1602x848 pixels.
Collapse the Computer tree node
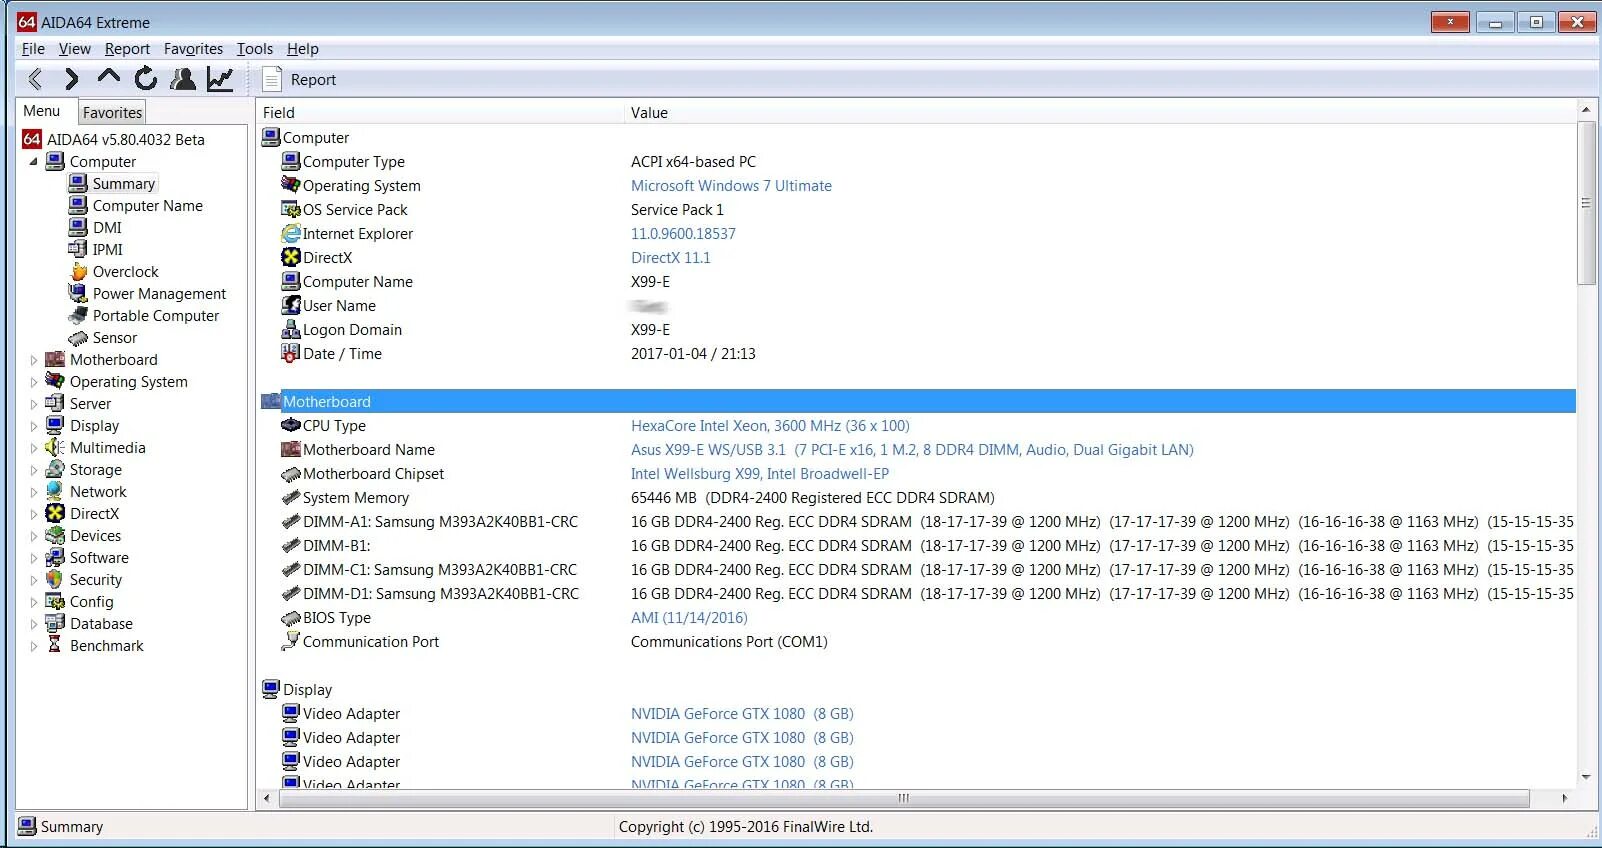point(33,162)
